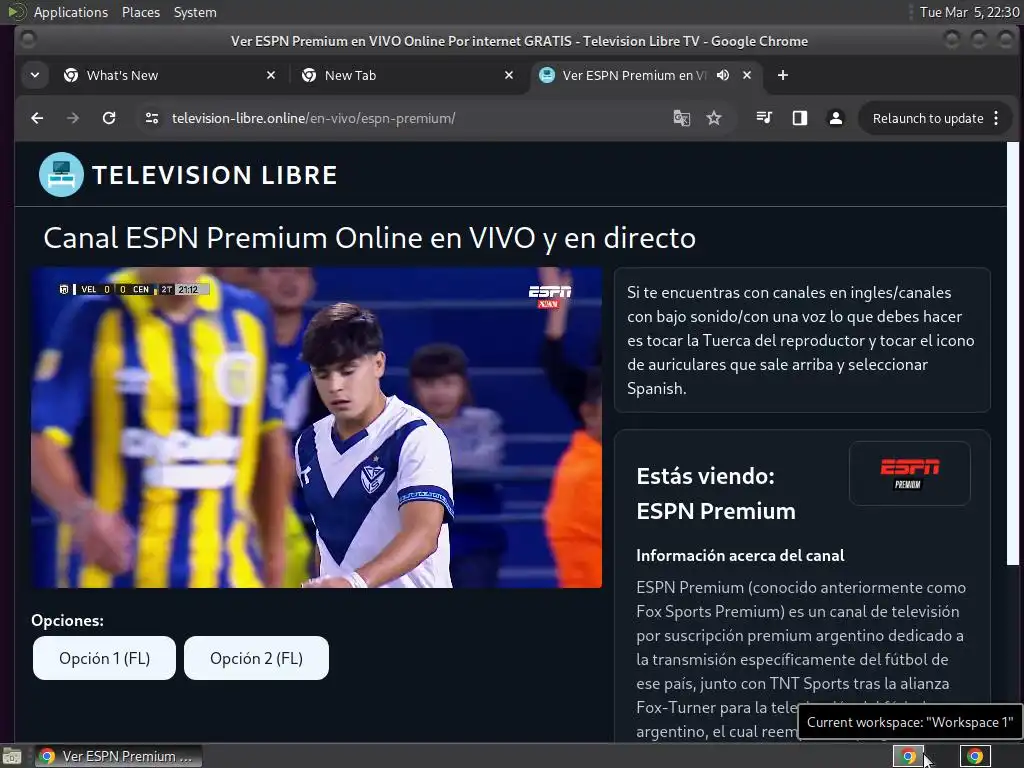Click the show desktop icon in taskbar
The width and height of the screenshot is (1024, 768).
[x=12, y=756]
